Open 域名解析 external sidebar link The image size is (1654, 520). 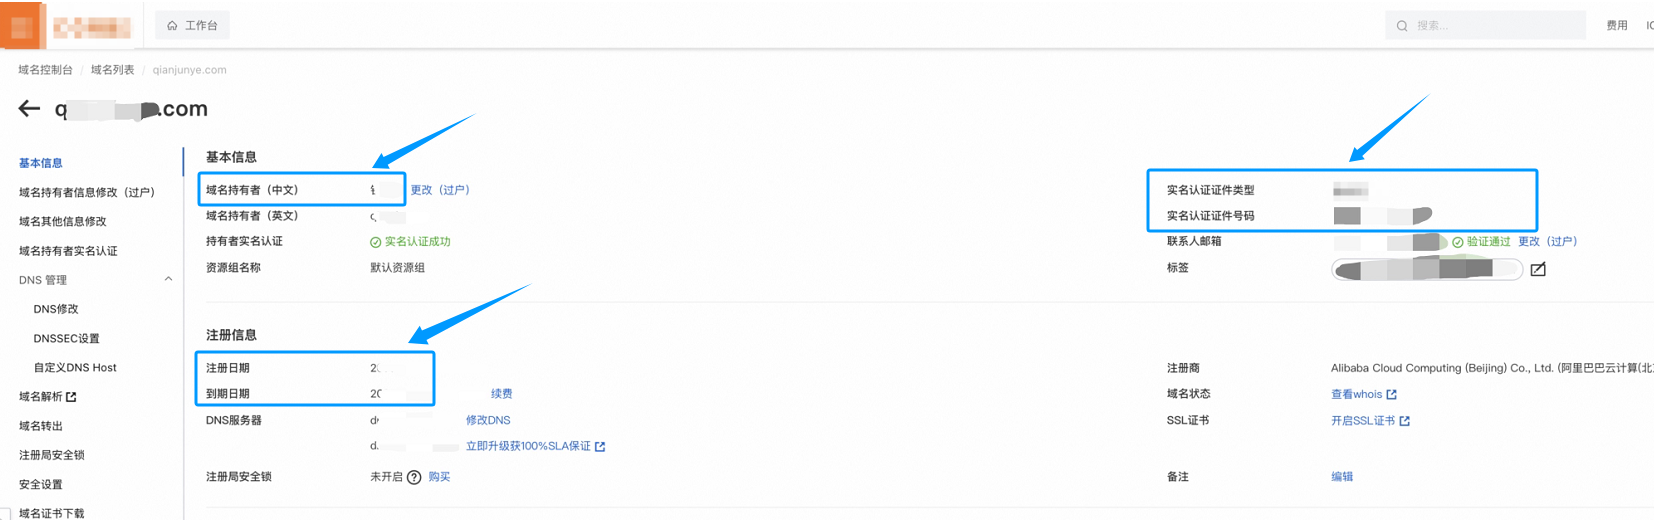[x=47, y=397]
